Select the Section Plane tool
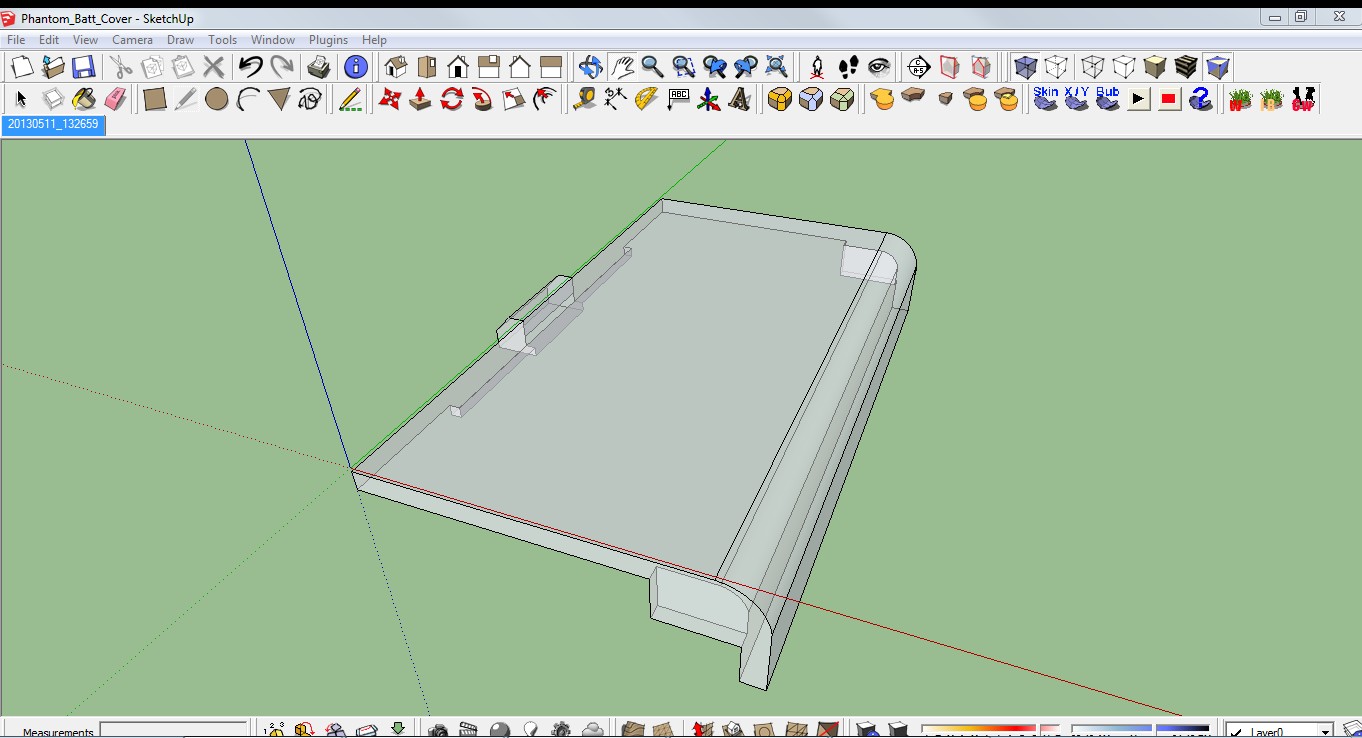The width and height of the screenshot is (1362, 738). tap(919, 67)
